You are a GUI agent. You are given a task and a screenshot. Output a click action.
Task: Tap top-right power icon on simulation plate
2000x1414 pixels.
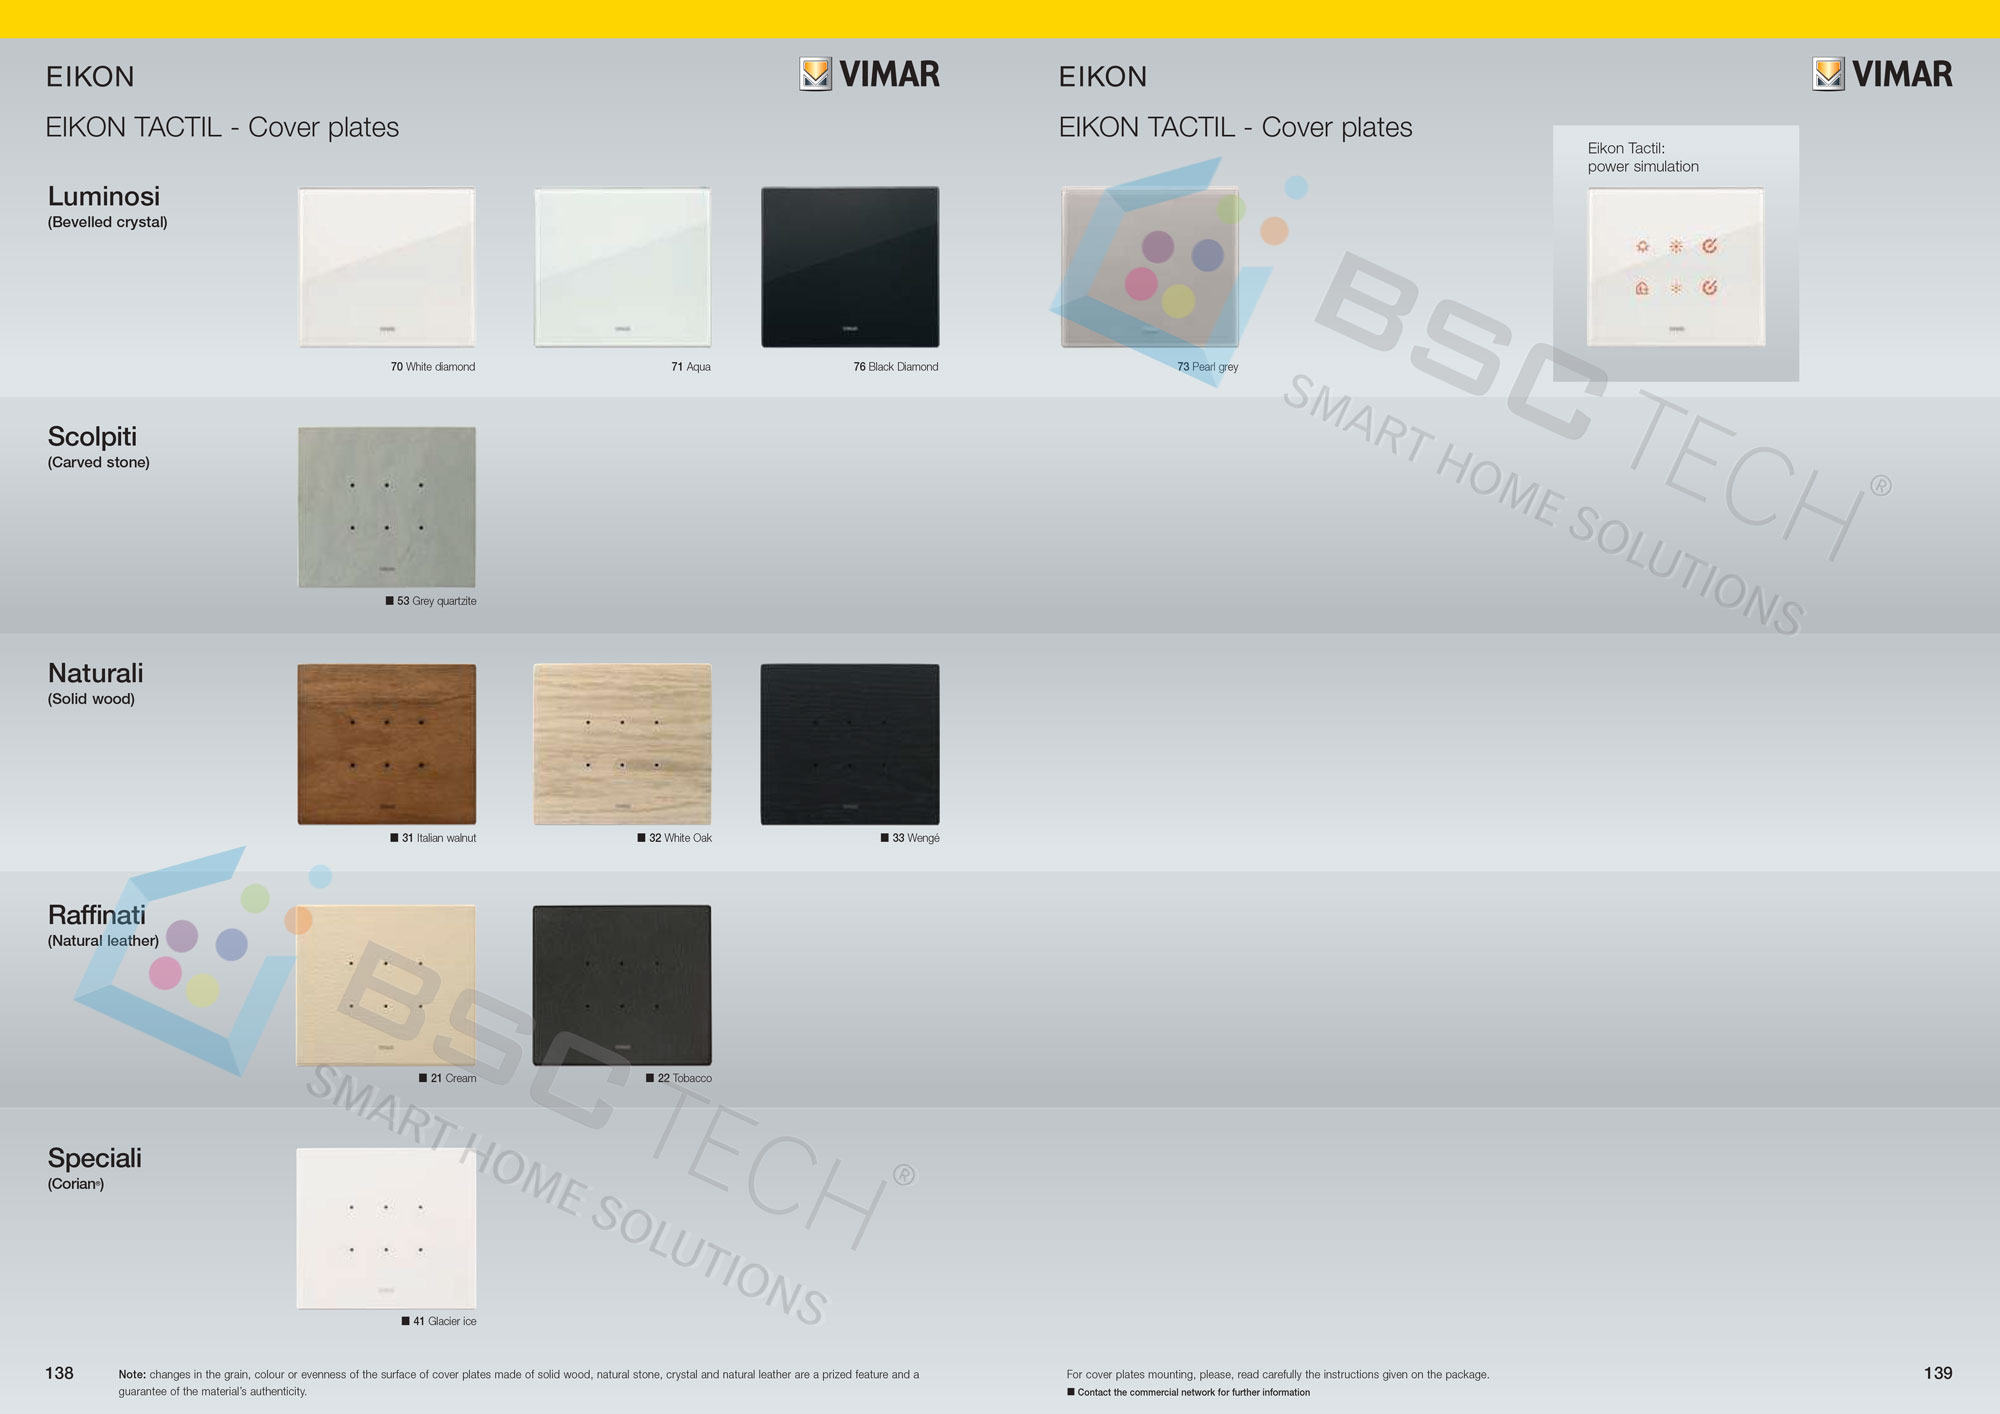coord(1710,246)
